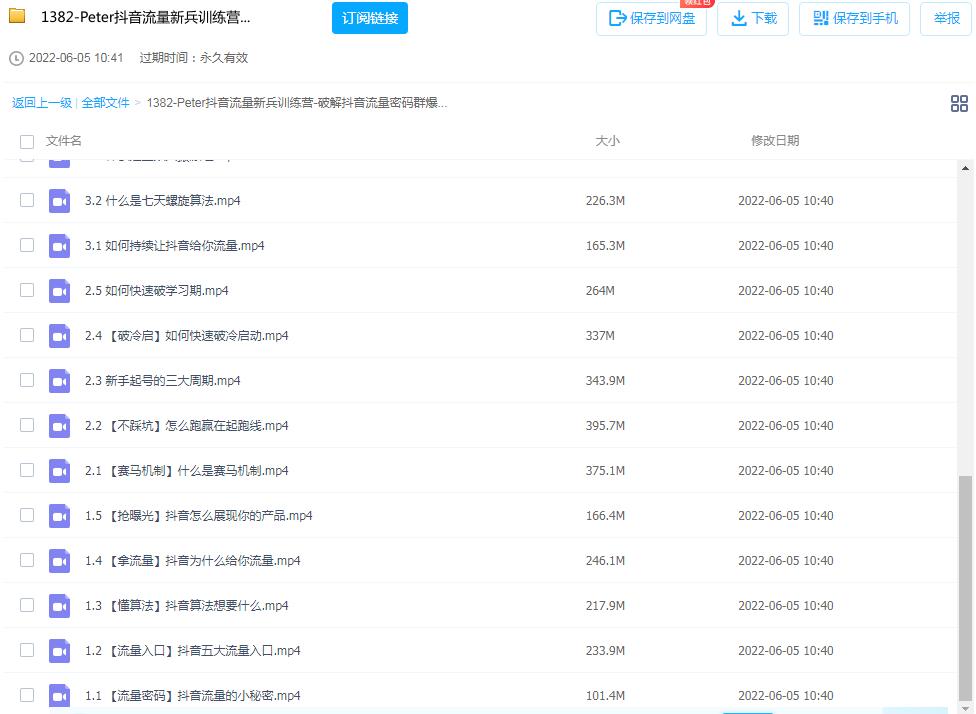This screenshot has height=714, width=976.
Task: Open file 2.4 【破冷启】如何快速破冷启动.mp4
Action: coord(186,336)
